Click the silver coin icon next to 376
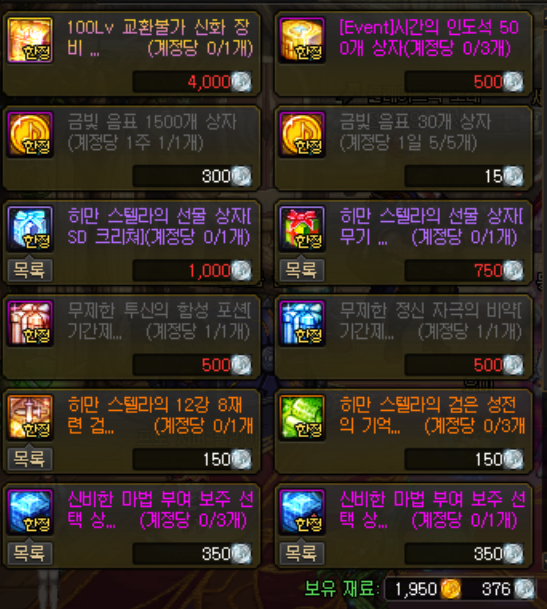The image size is (547, 609). (524, 589)
